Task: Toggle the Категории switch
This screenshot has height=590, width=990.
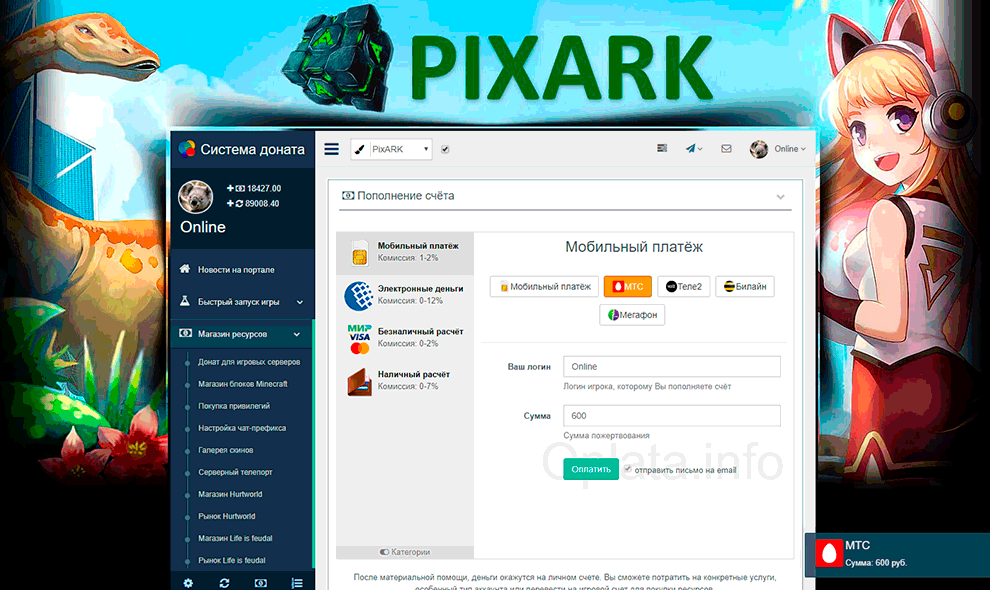Action: coord(385,552)
